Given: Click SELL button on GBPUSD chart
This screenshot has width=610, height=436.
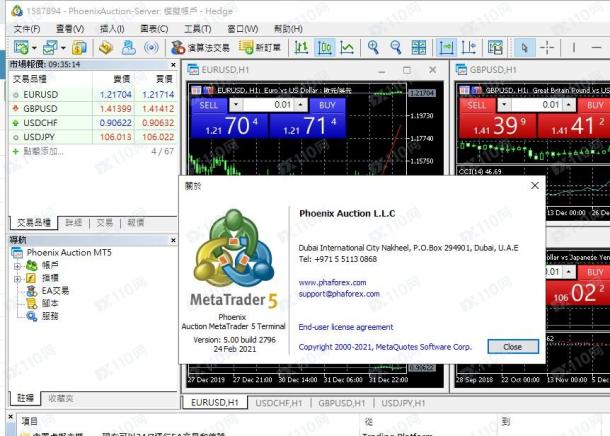Looking at the screenshot, I should (477, 105).
